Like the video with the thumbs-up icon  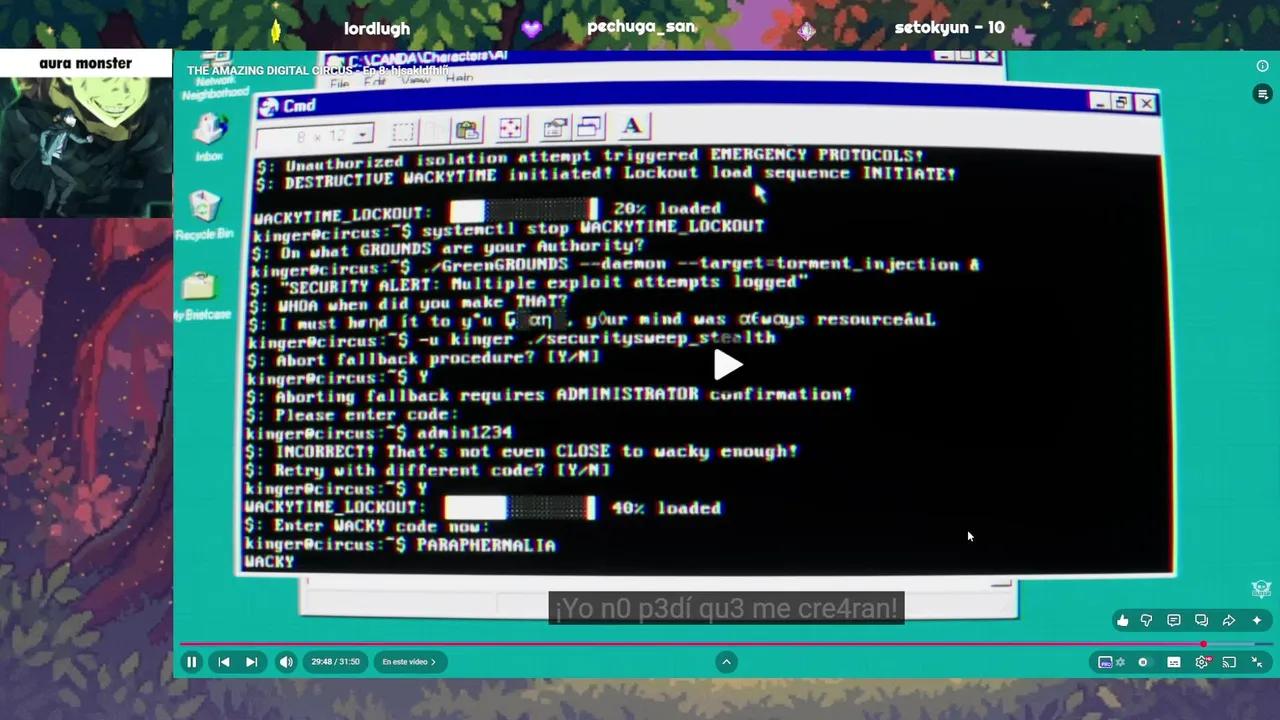pos(1123,621)
